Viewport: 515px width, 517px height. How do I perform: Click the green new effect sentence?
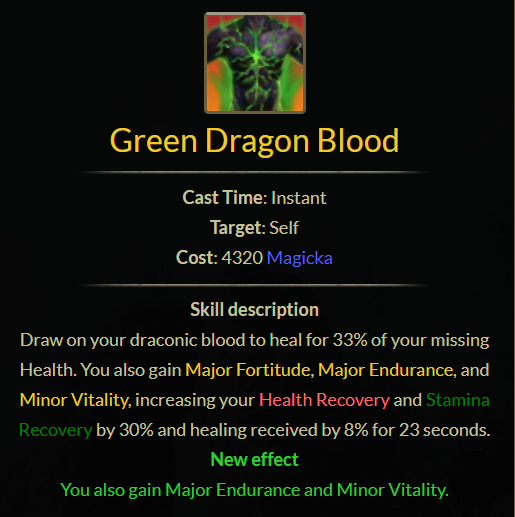[x=254, y=490]
